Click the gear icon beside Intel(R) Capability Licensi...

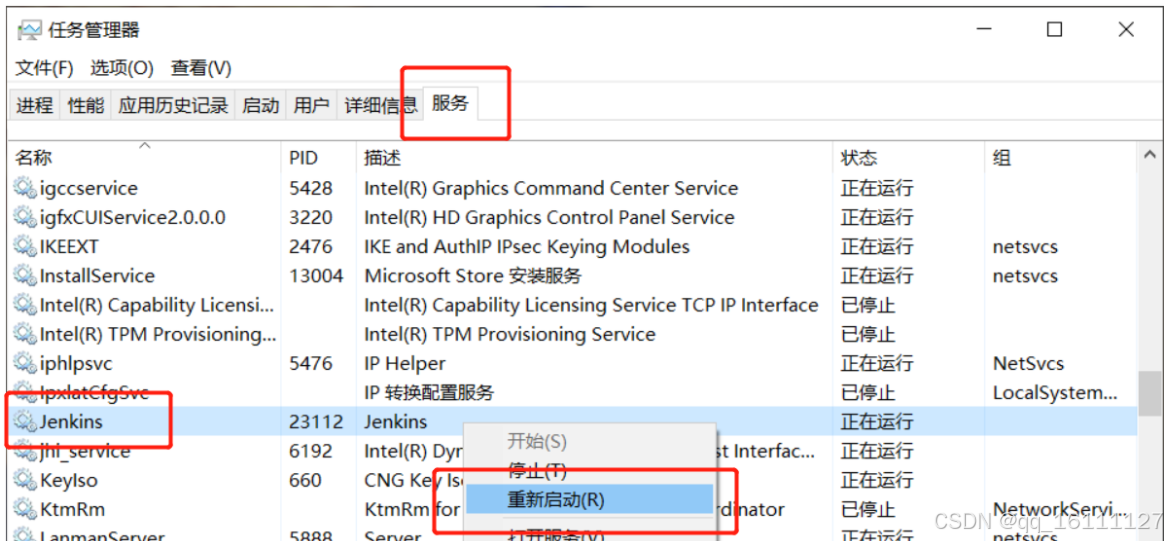click(x=25, y=305)
